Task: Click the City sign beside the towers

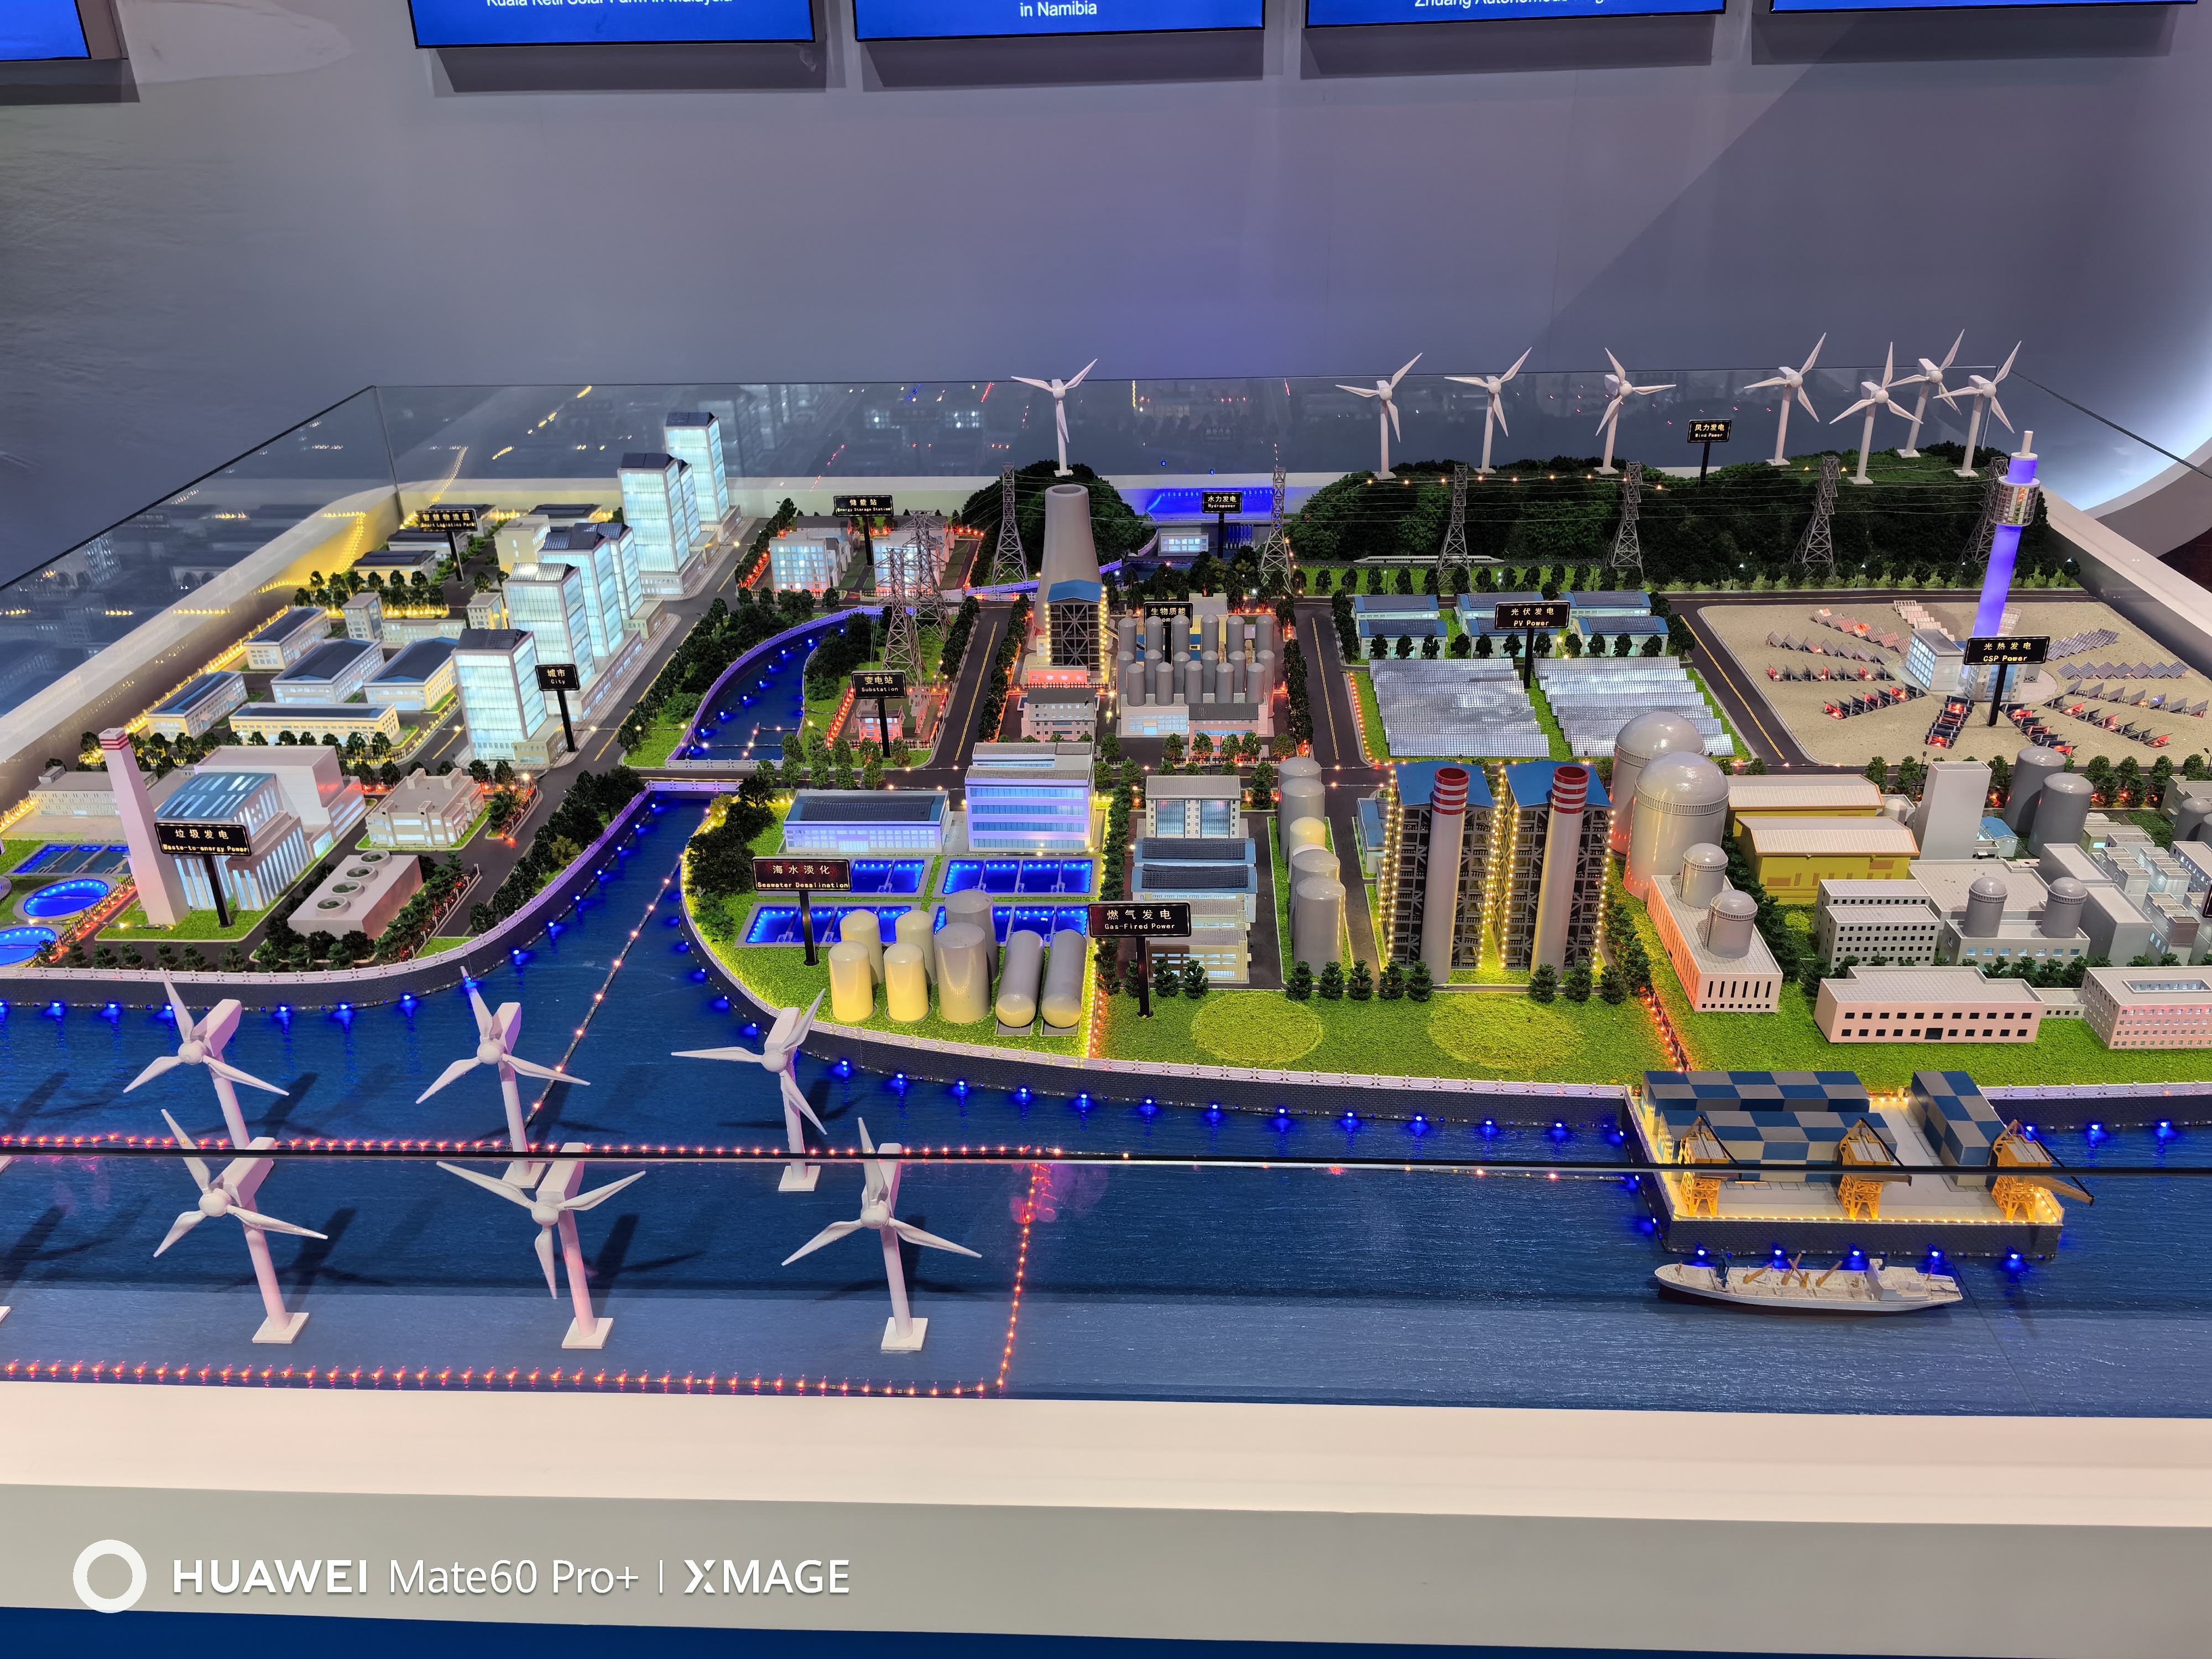Action: pos(557,677)
